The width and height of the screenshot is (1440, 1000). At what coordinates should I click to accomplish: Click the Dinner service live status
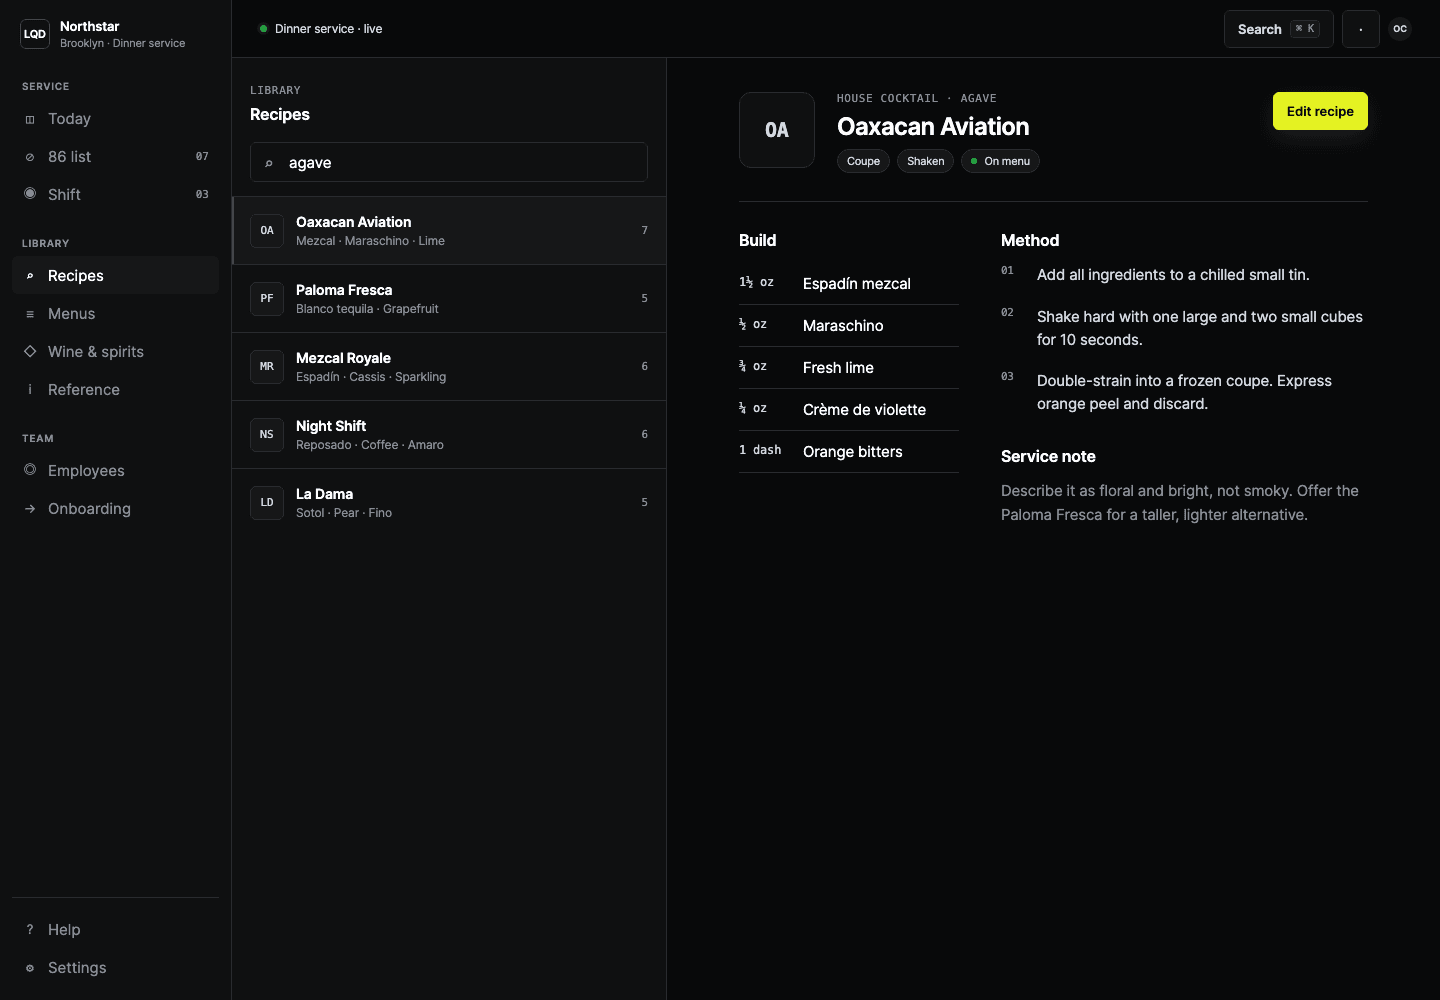tap(320, 29)
